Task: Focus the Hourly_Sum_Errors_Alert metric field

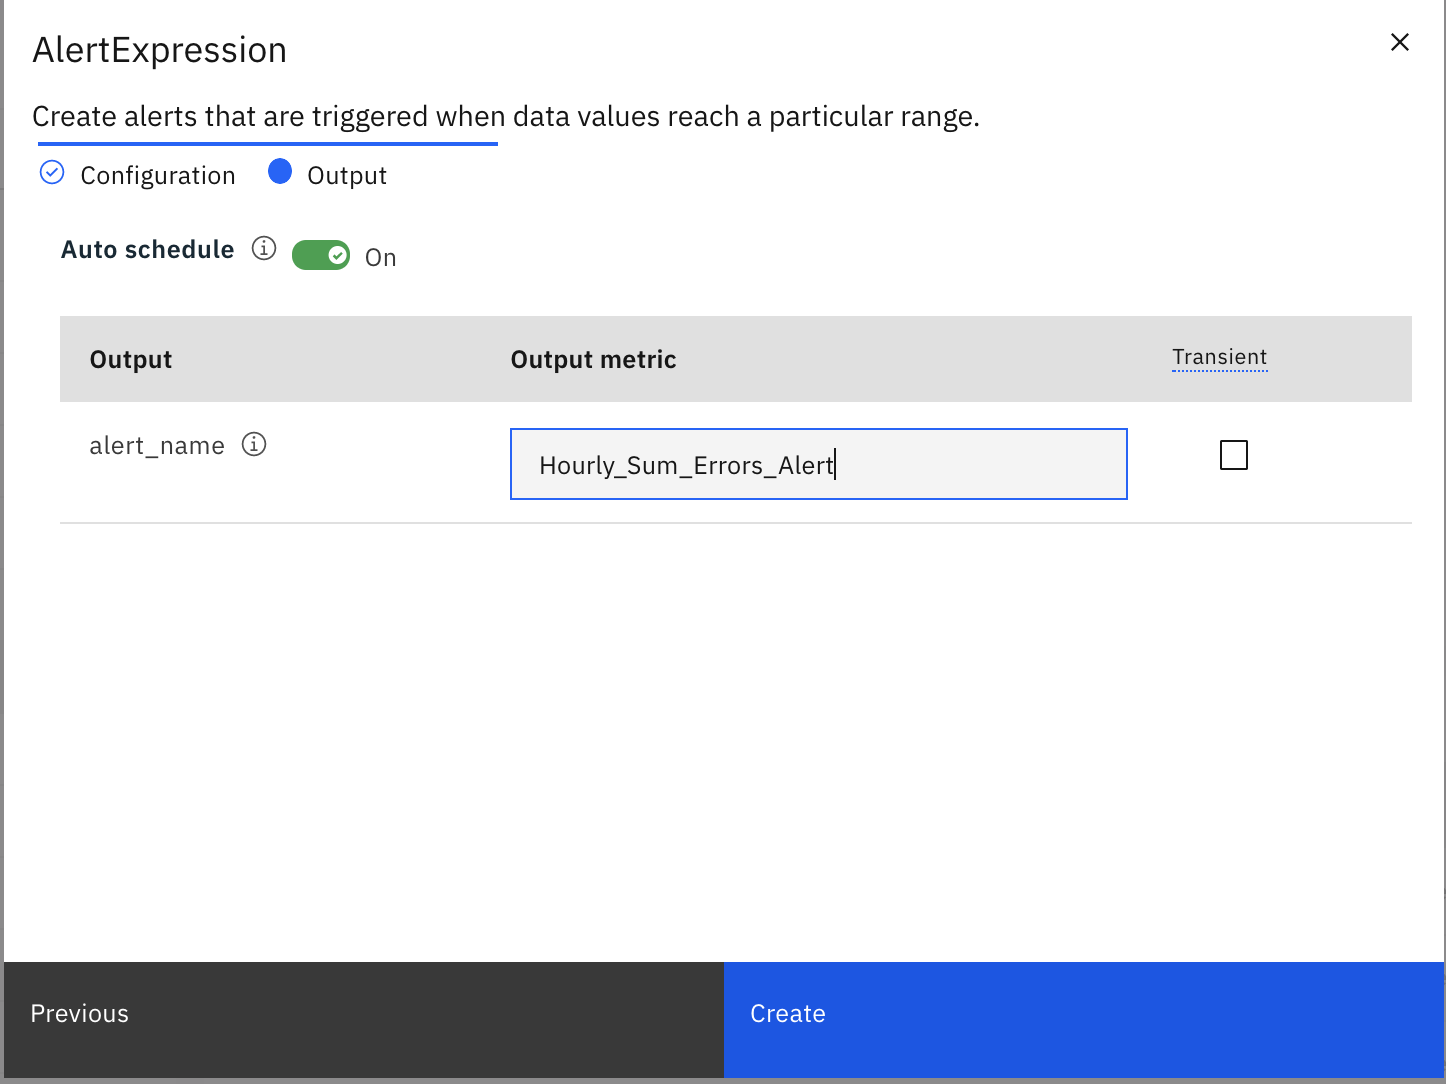Action: point(819,464)
